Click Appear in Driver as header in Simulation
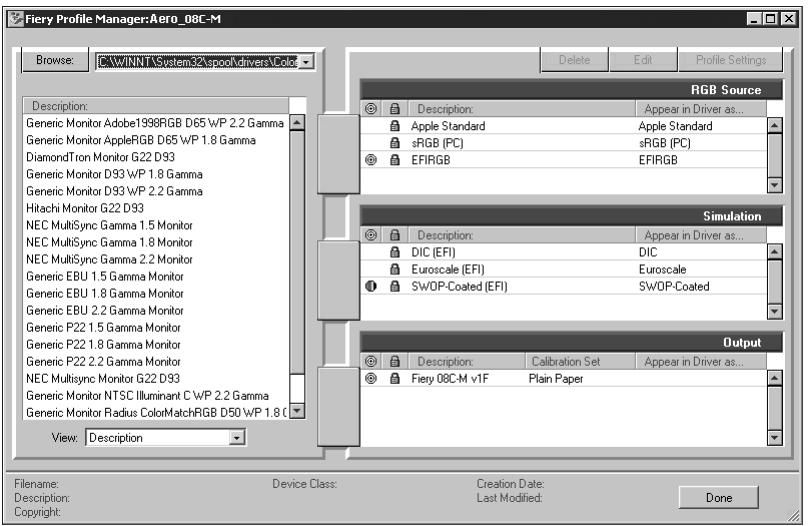 (701, 235)
